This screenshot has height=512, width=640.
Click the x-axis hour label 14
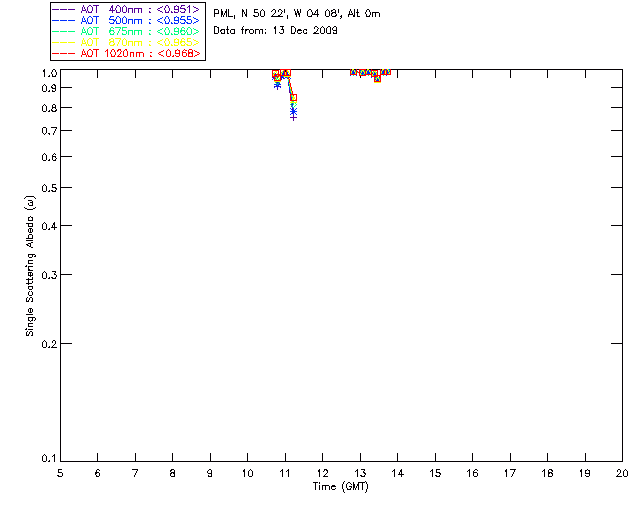[398, 473]
